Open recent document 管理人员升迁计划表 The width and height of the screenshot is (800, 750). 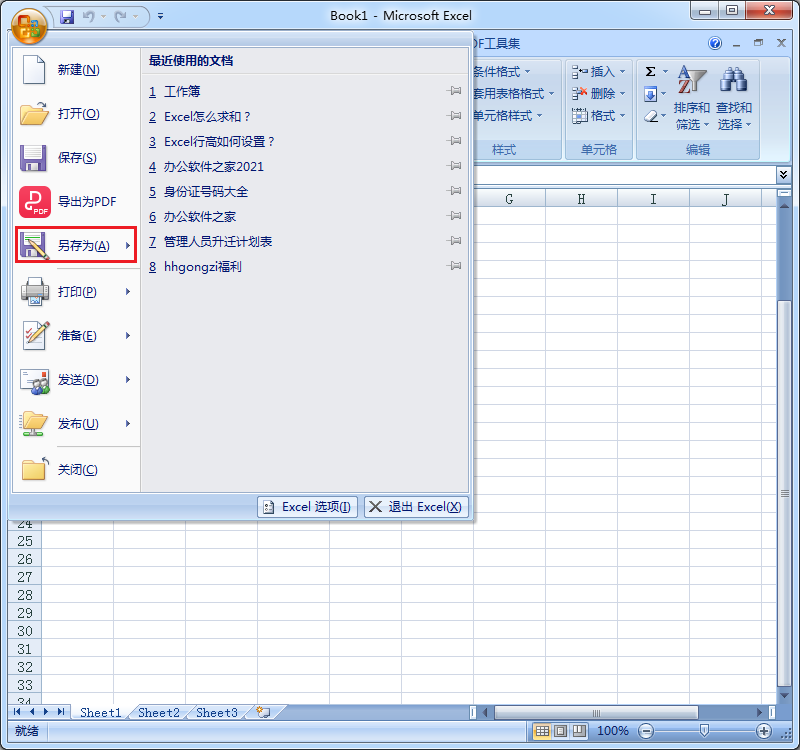pyautogui.click(x=305, y=241)
